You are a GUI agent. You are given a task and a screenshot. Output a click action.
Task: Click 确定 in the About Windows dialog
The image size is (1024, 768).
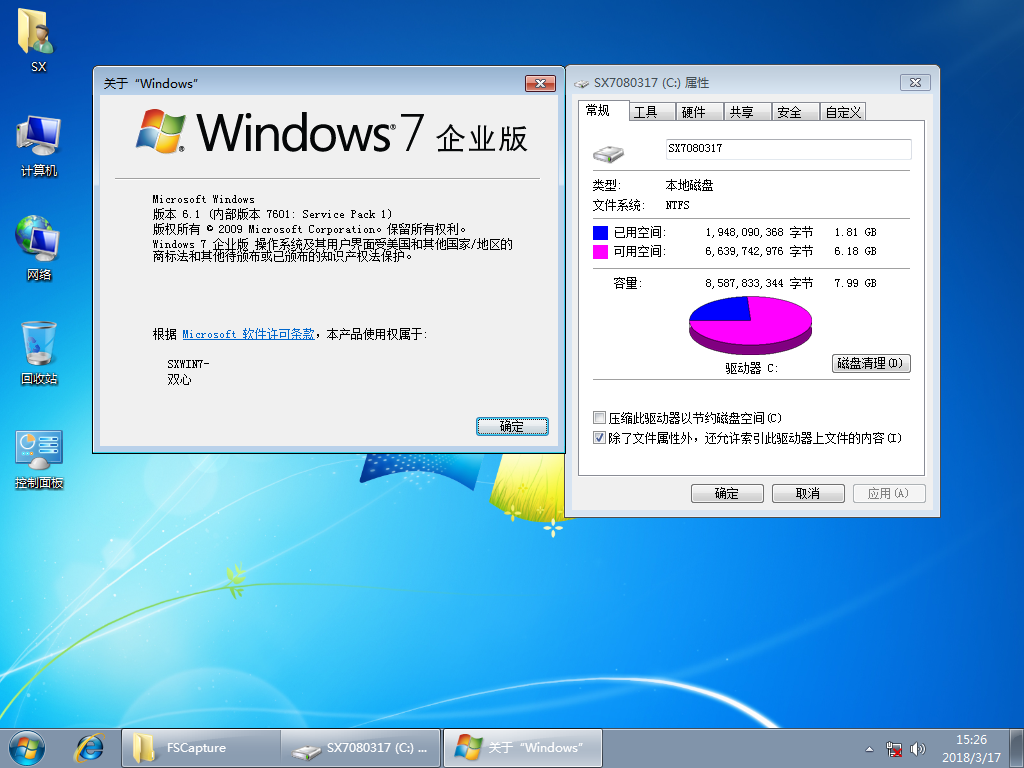point(512,426)
